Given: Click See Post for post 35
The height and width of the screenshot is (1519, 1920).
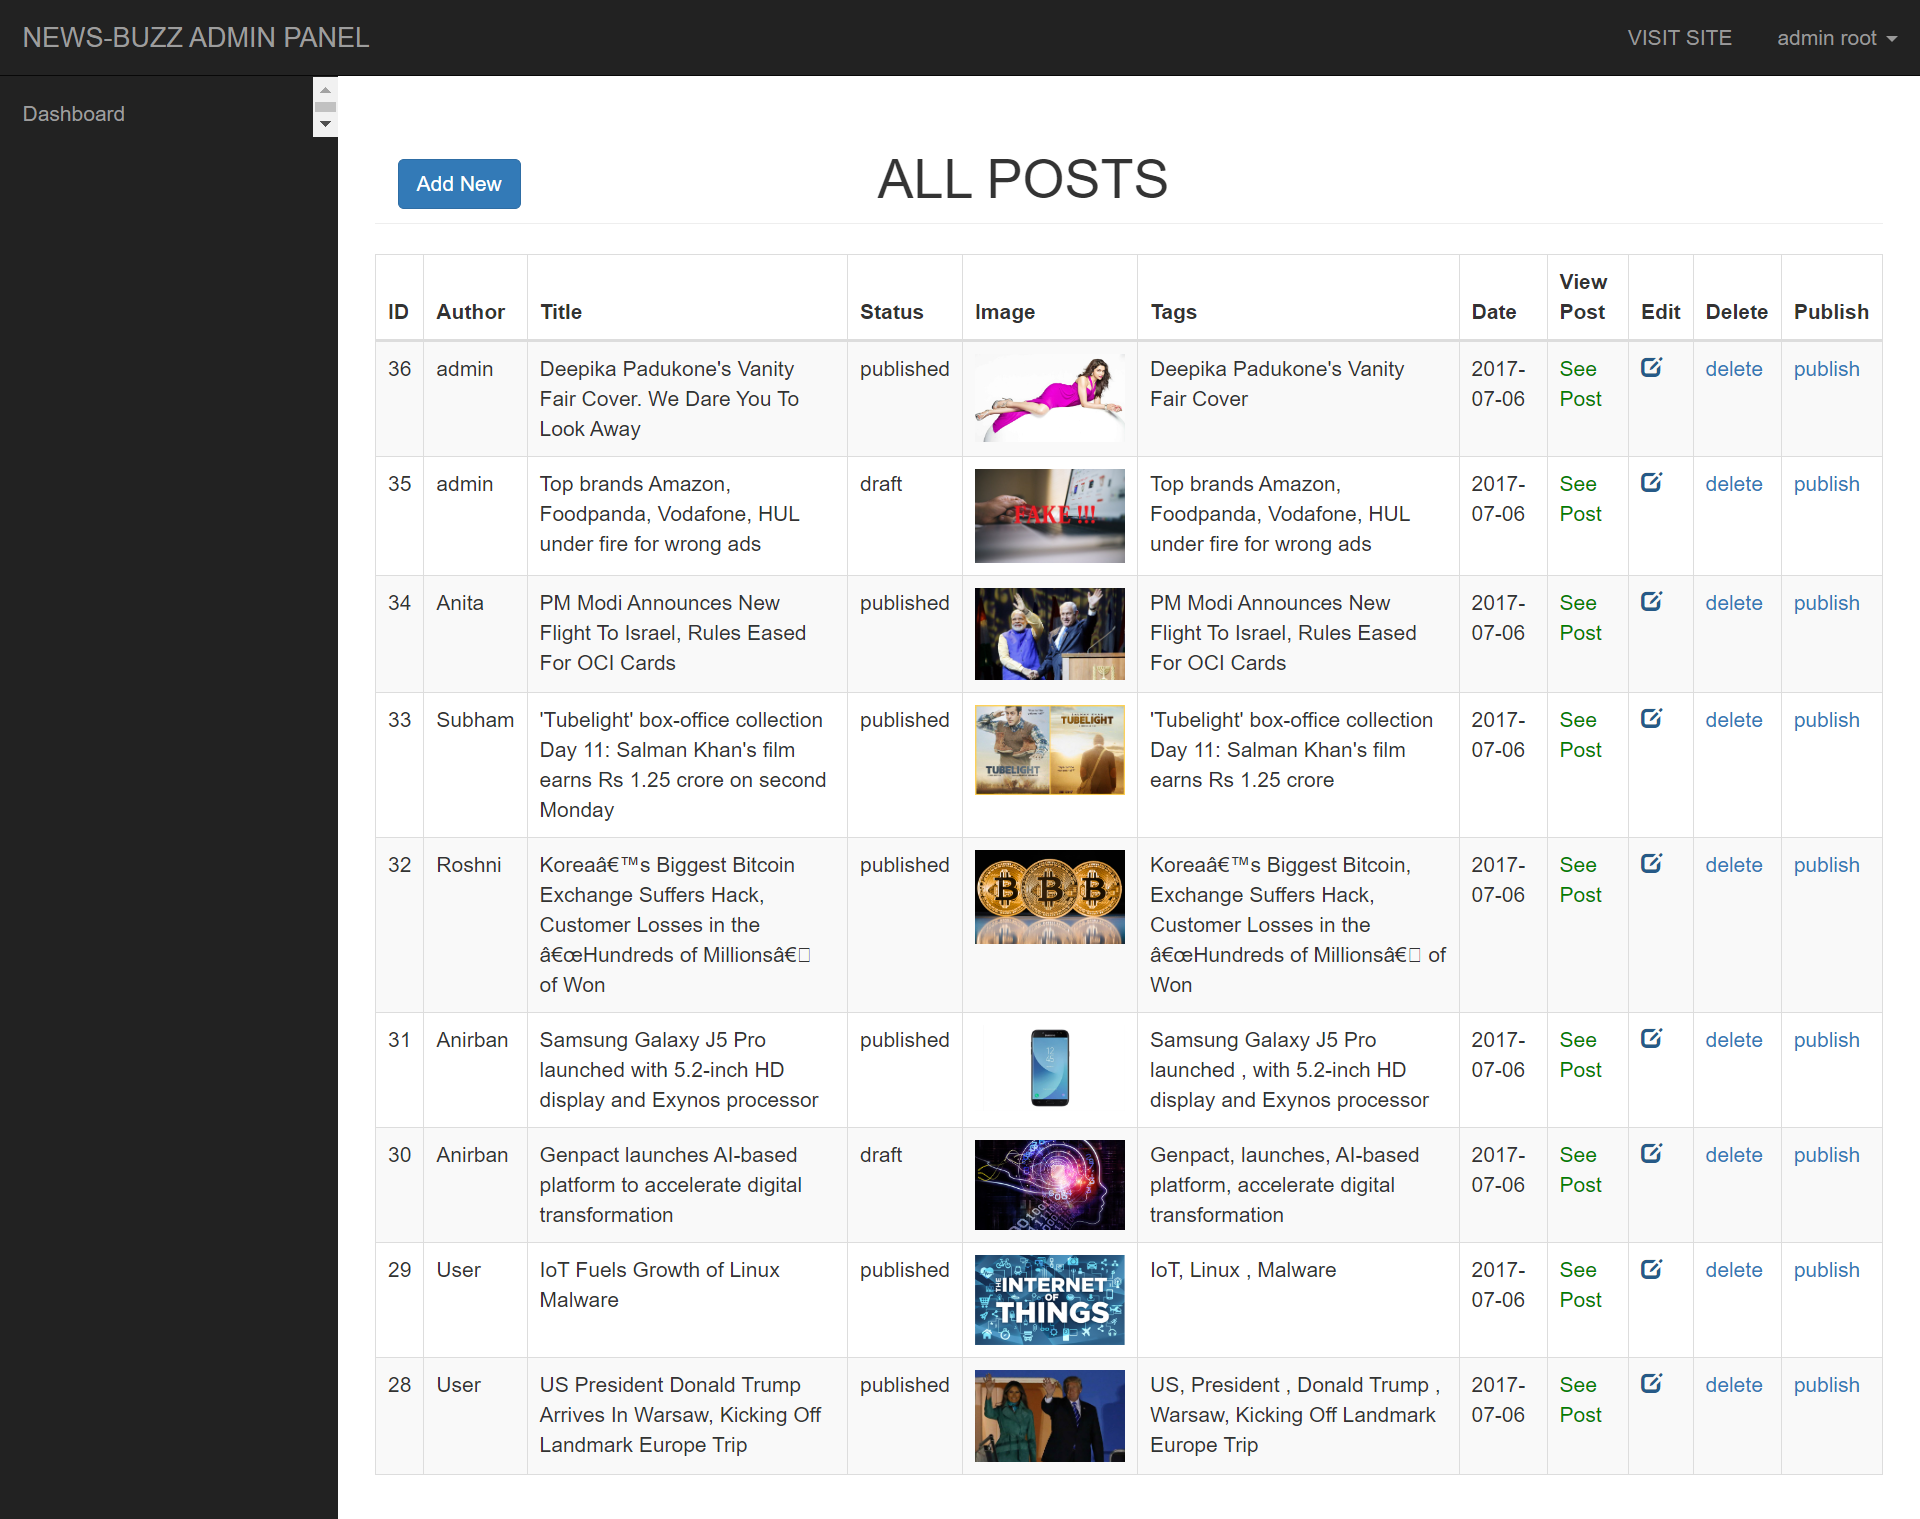Looking at the screenshot, I should click(x=1580, y=499).
